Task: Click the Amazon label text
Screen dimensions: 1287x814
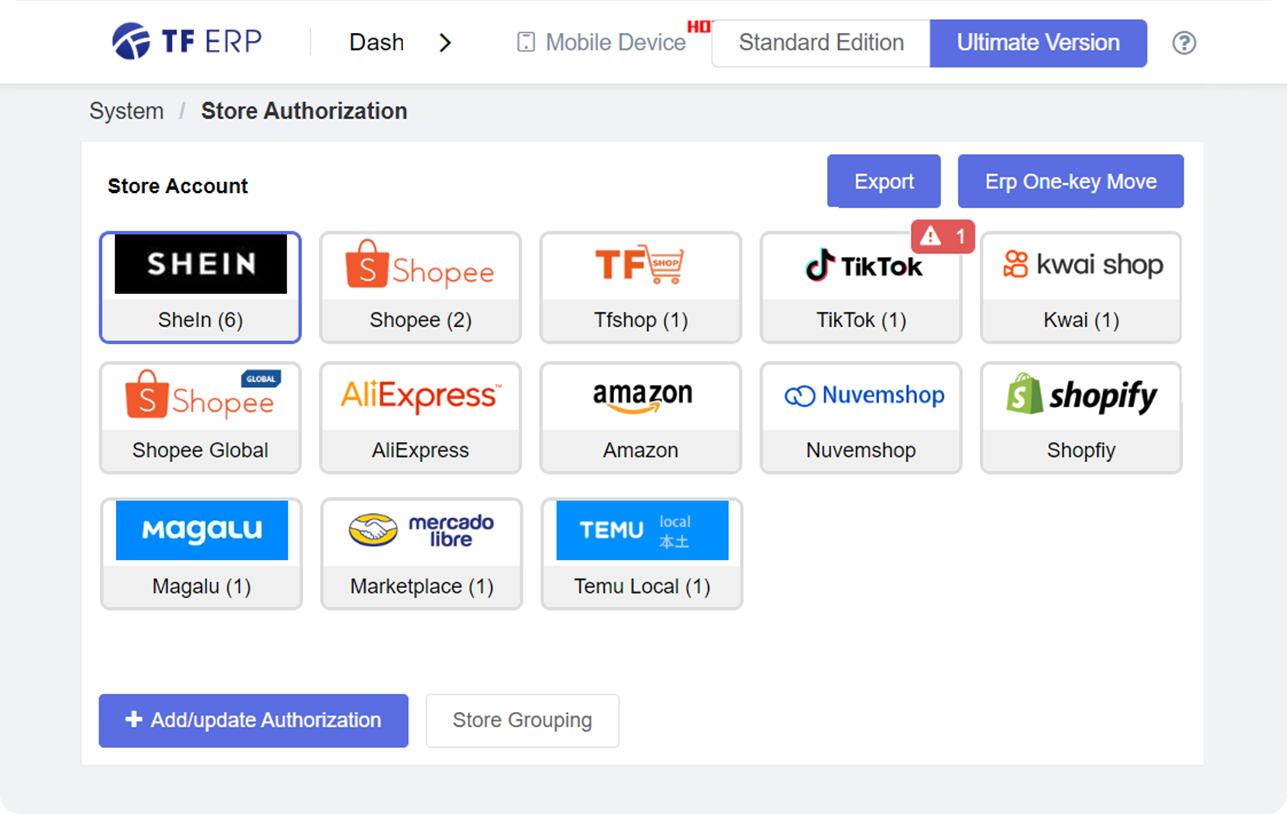Action: point(641,450)
